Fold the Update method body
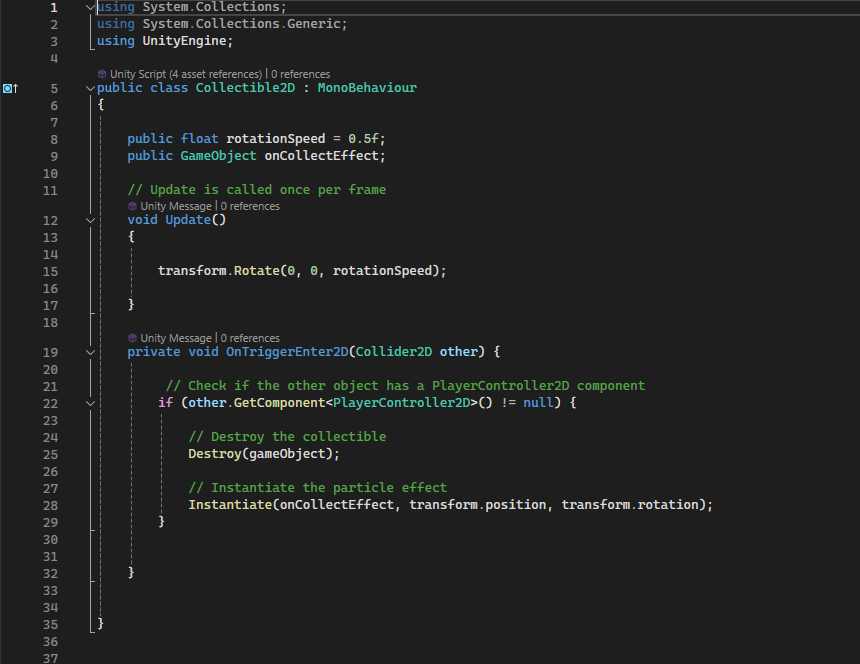 click(91, 220)
